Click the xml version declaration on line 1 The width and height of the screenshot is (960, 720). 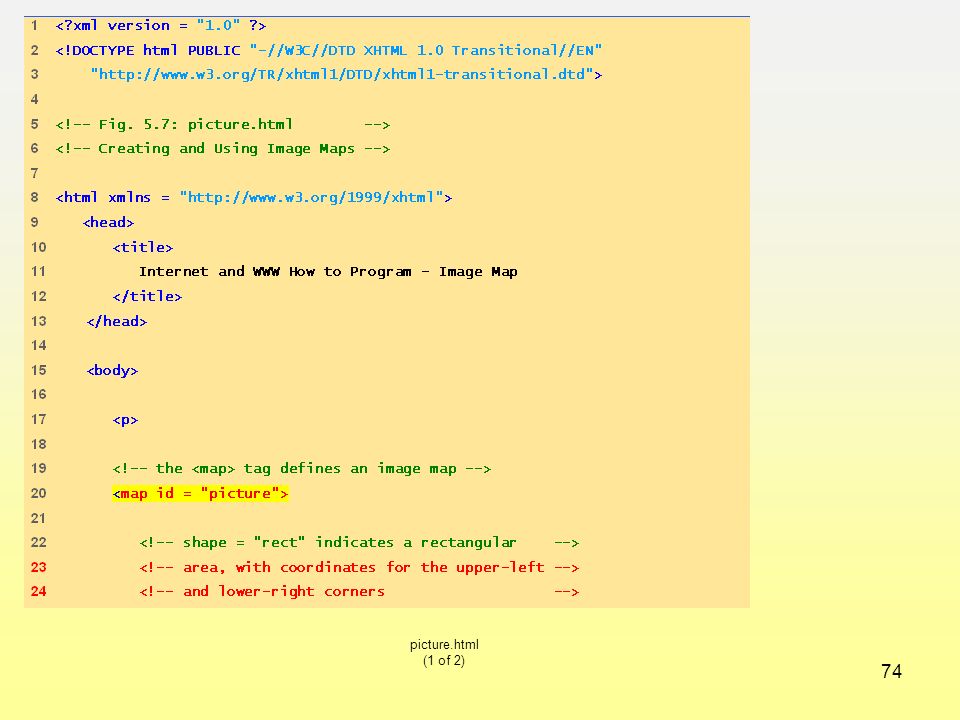click(x=160, y=26)
